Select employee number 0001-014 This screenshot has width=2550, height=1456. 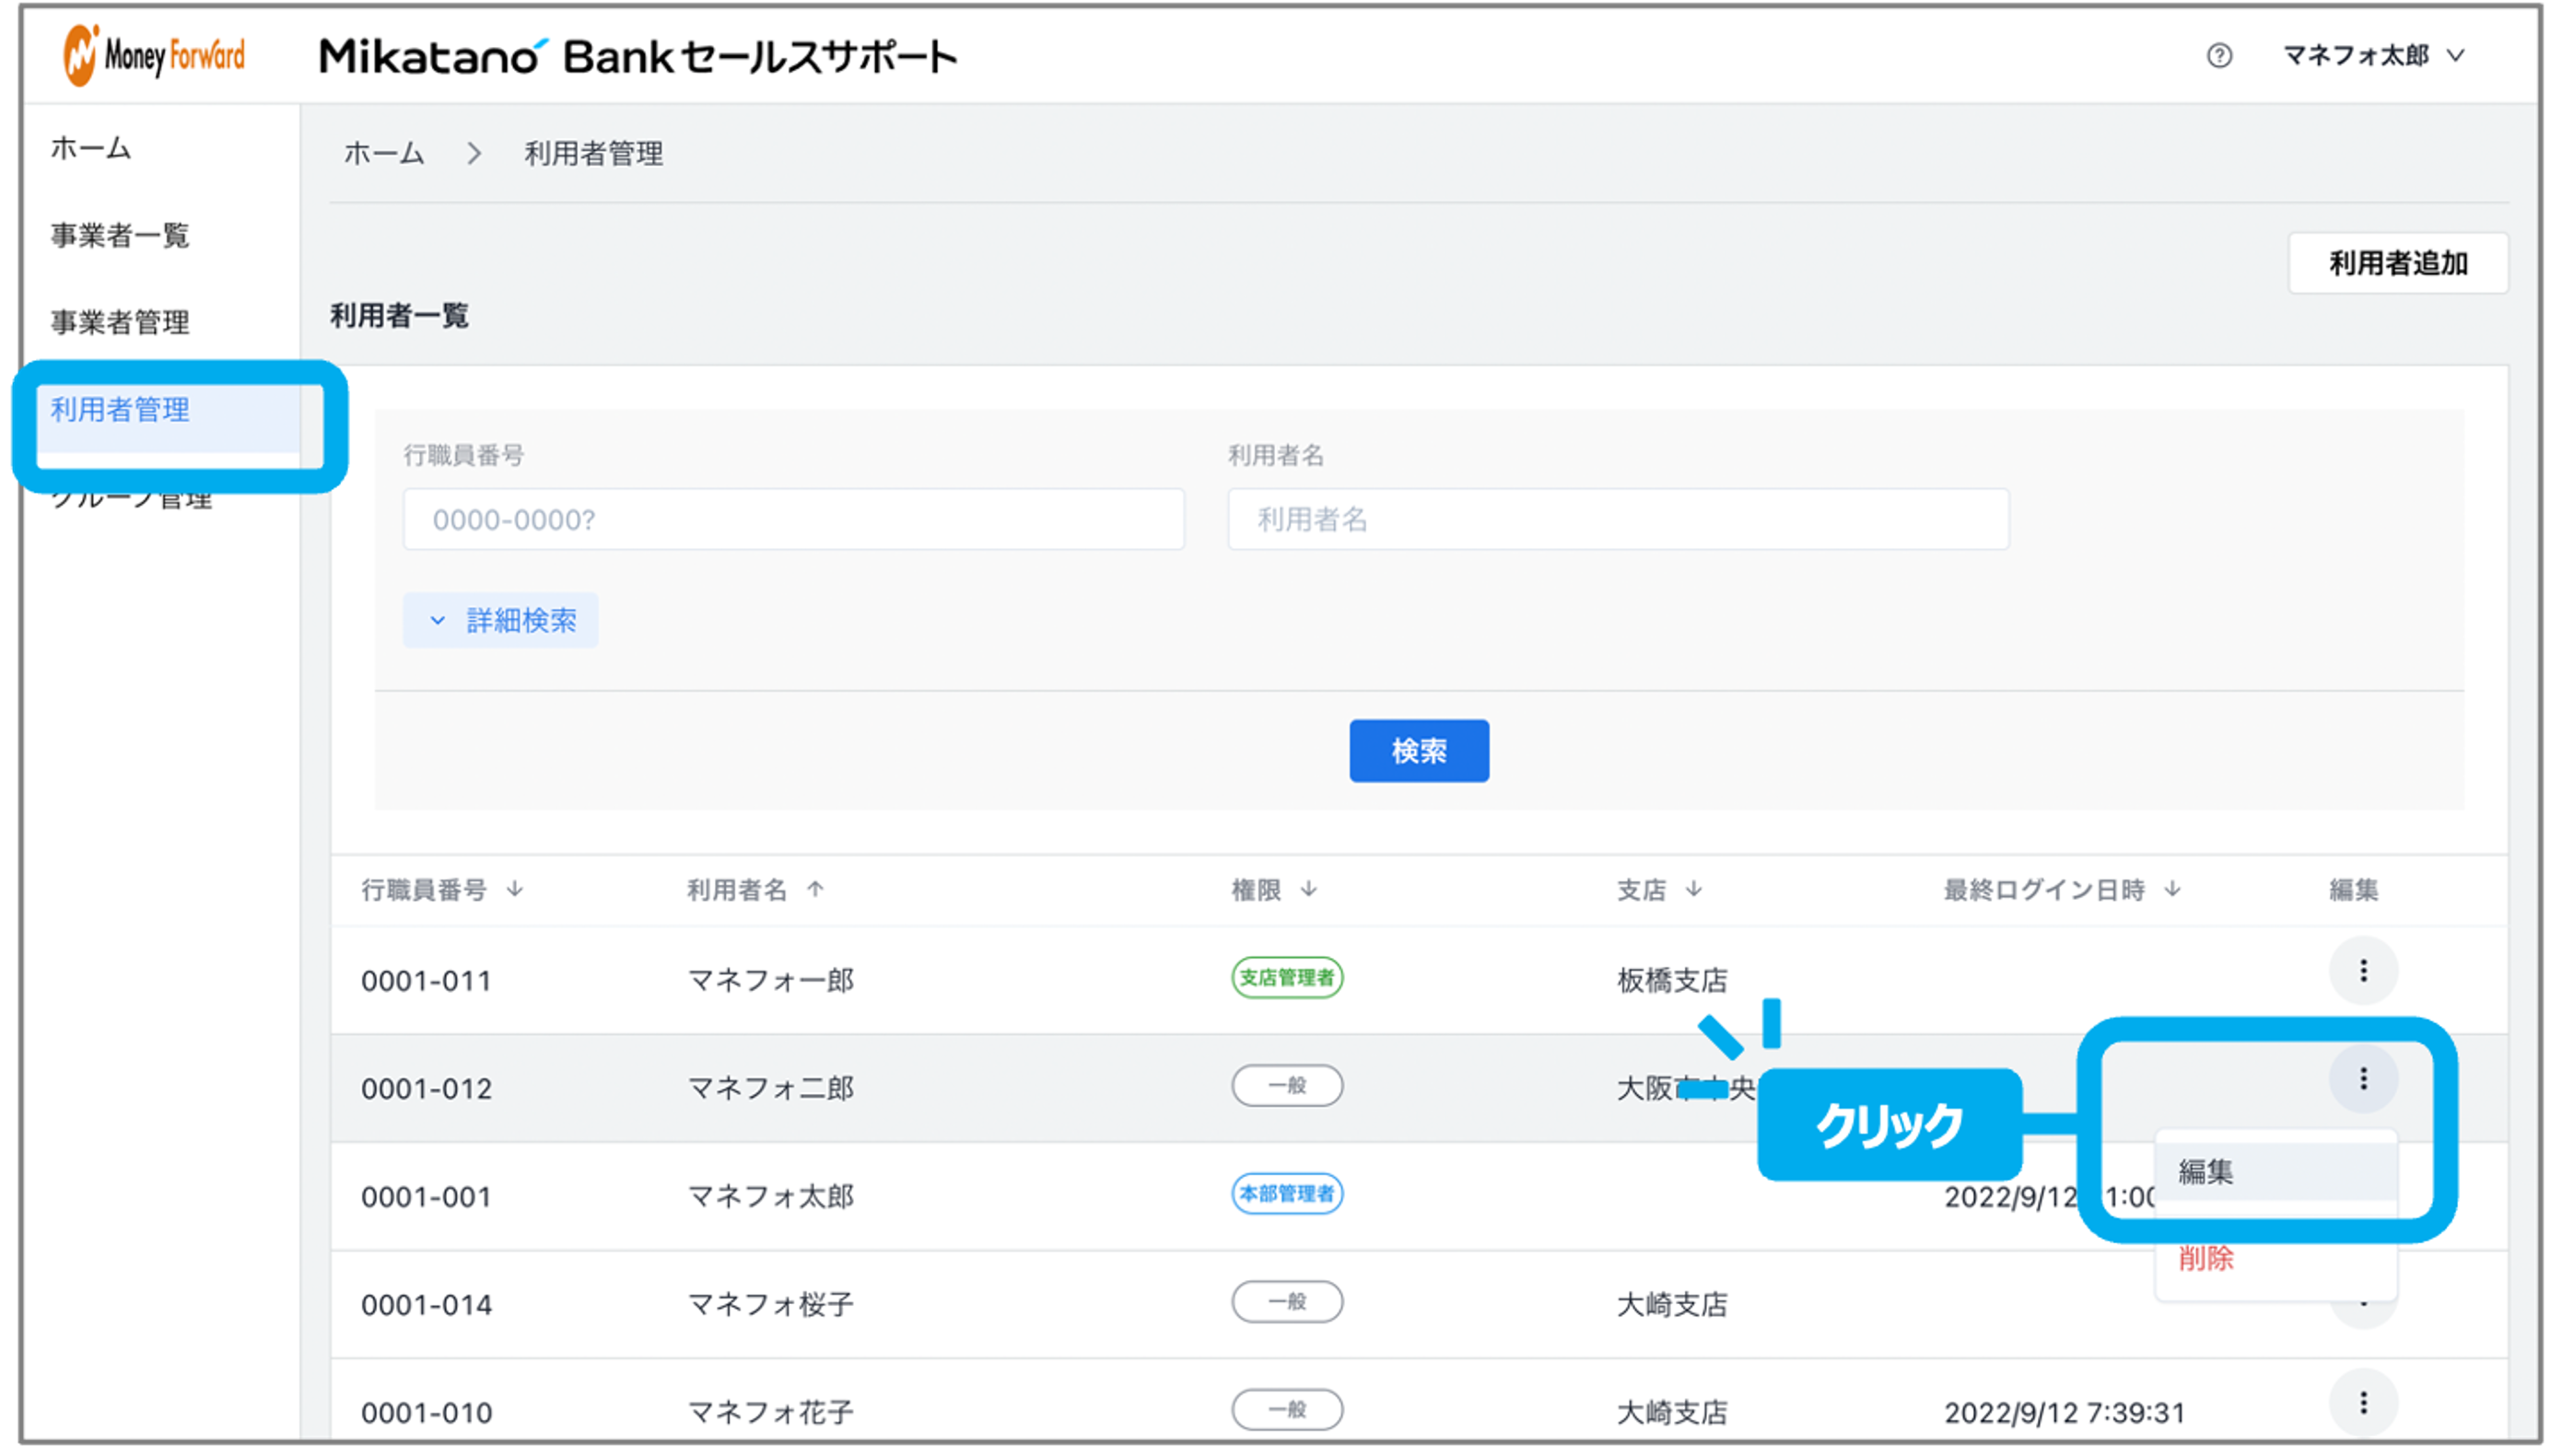426,1305
